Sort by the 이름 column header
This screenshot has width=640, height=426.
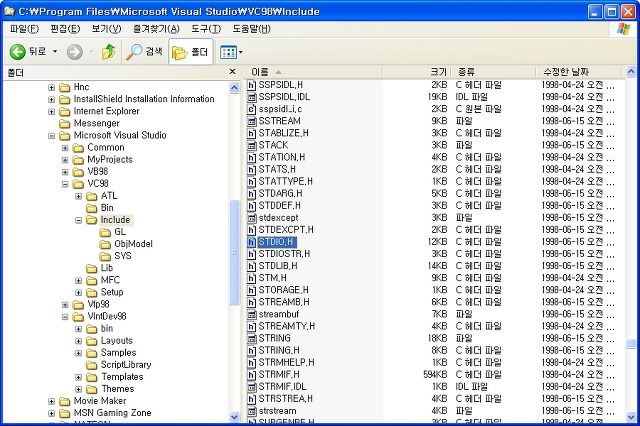[313, 72]
